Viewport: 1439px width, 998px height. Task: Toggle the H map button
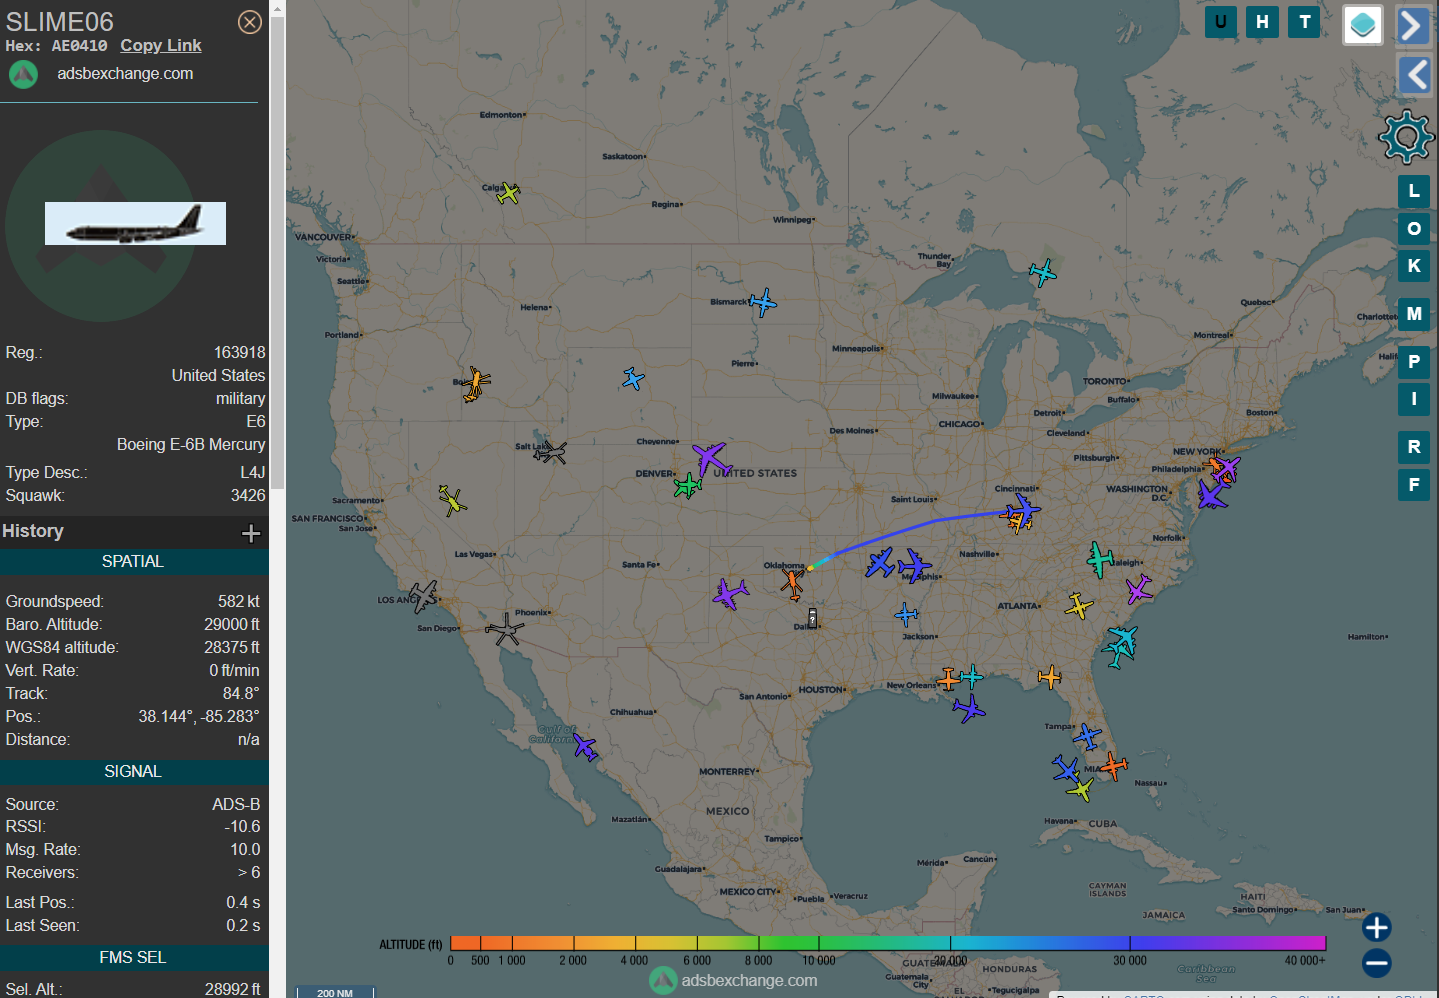pyautogui.click(x=1263, y=22)
